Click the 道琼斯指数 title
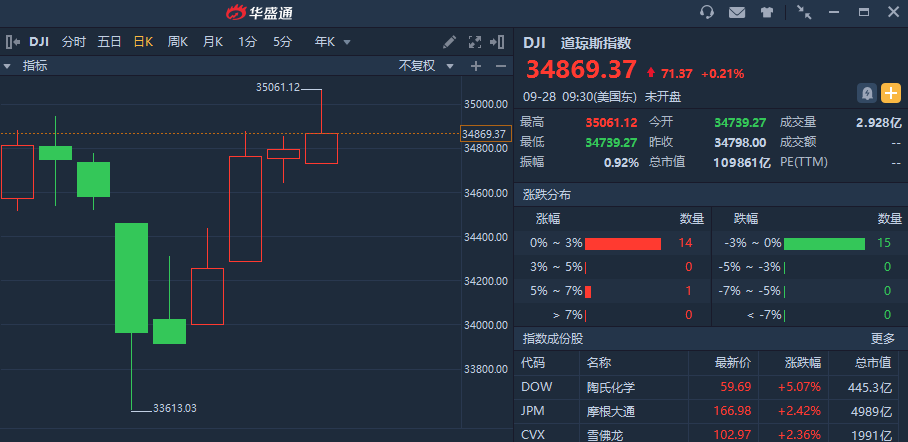Screen dimensions: 908x442 click(595, 43)
